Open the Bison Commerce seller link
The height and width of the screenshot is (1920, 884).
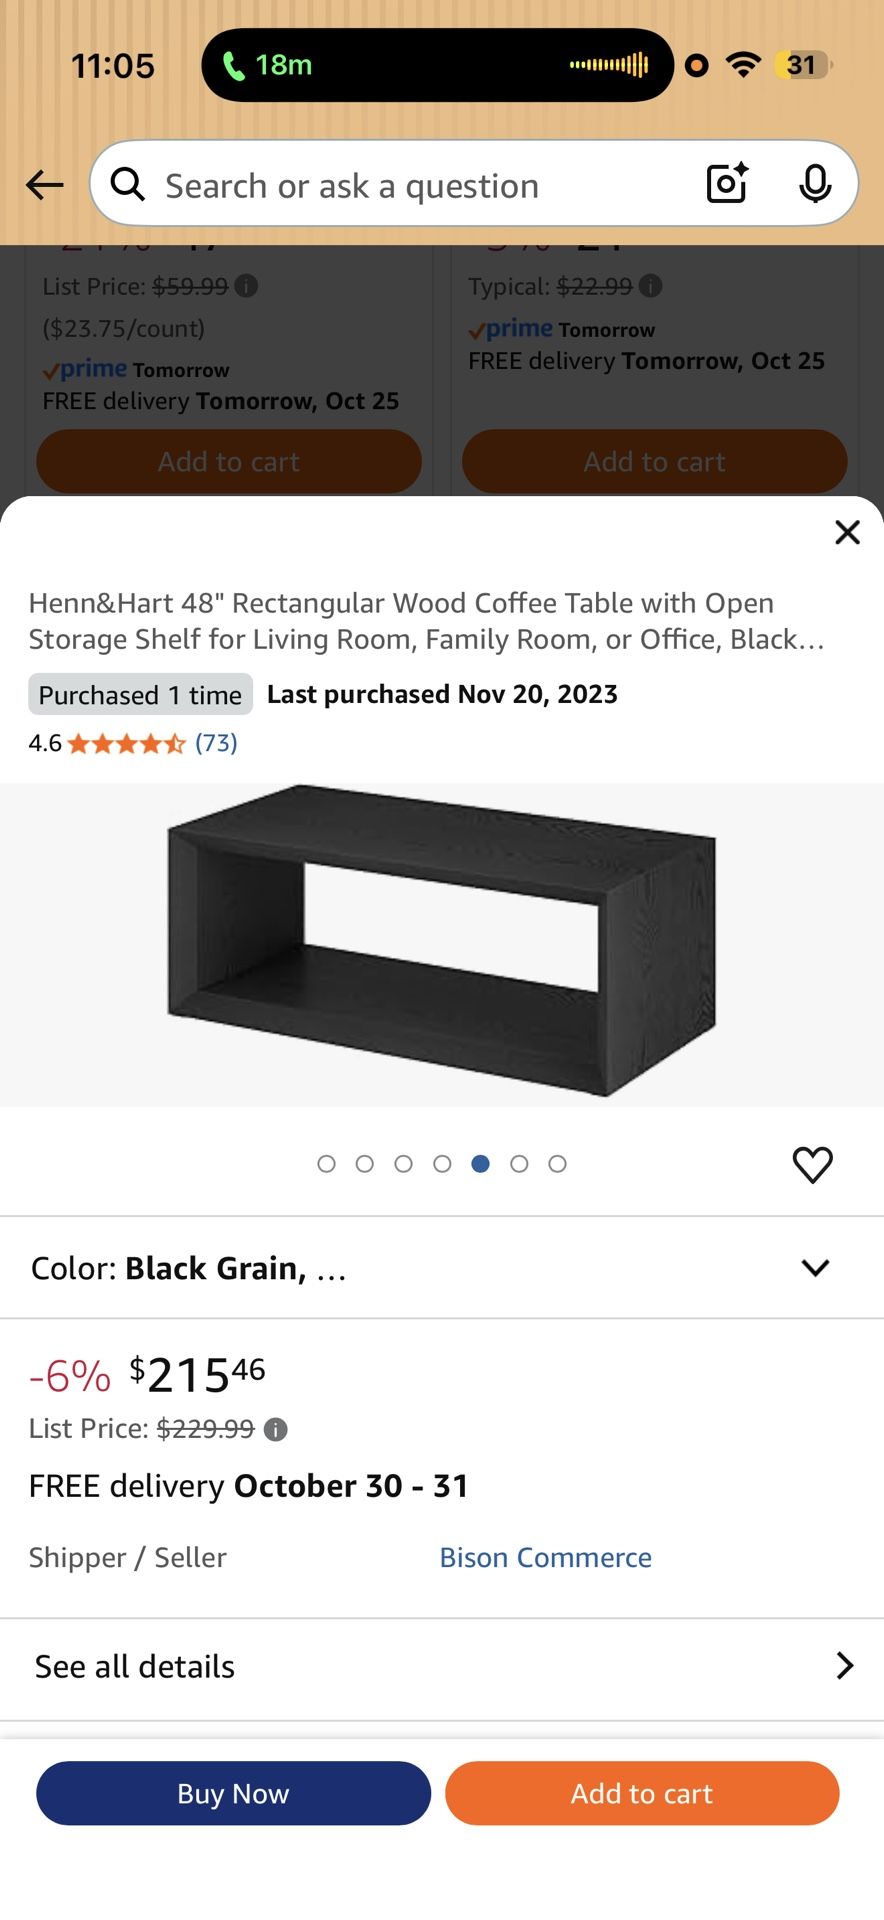tap(545, 1557)
